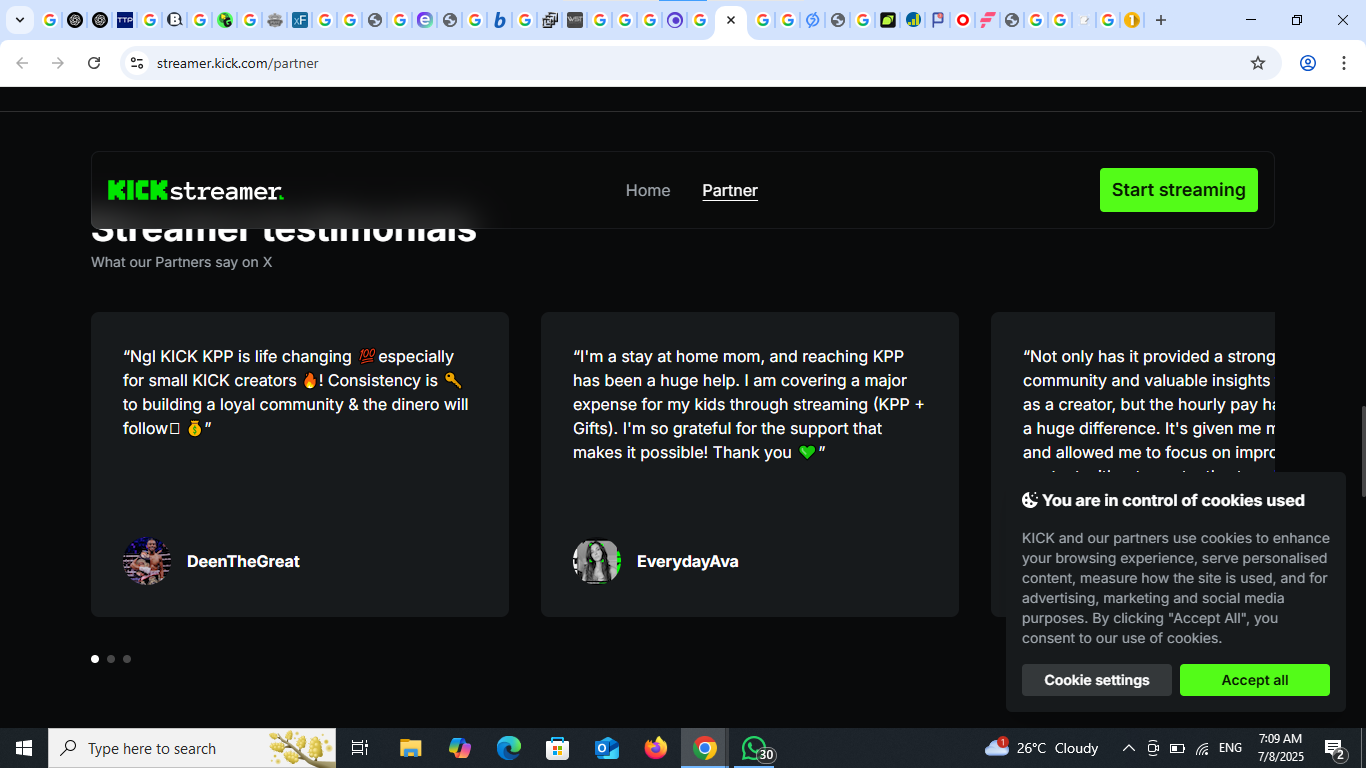Close the active Kick partner tab
The image size is (1366, 768).
(731, 20)
